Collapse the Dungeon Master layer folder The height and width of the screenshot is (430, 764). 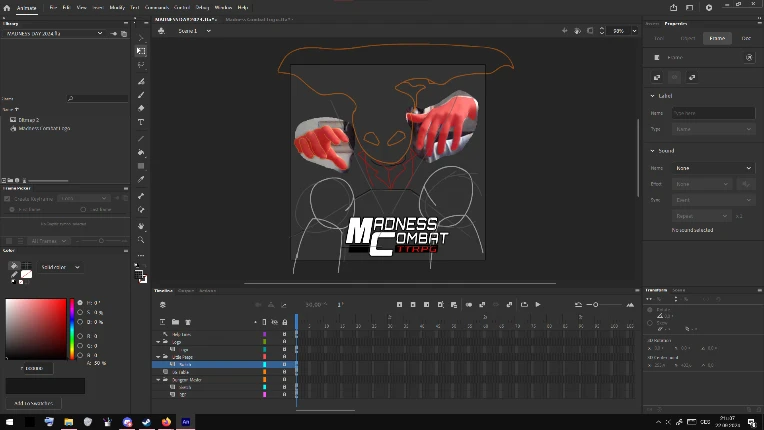click(158, 380)
